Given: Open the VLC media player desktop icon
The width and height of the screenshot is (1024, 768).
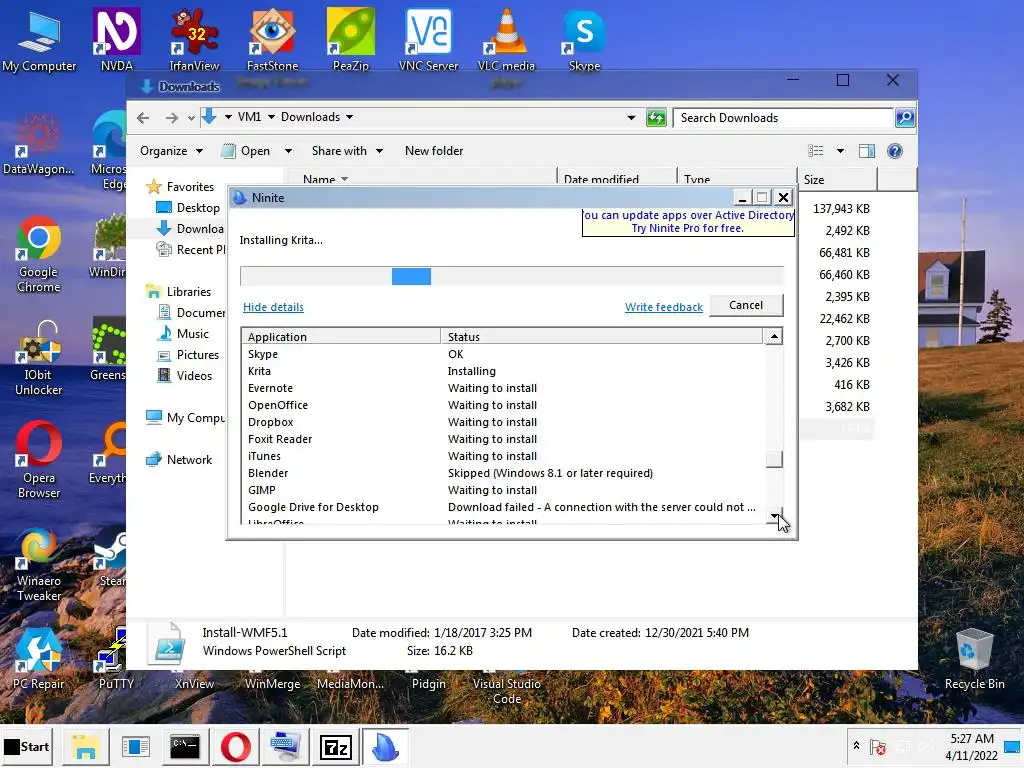Looking at the screenshot, I should (x=506, y=39).
